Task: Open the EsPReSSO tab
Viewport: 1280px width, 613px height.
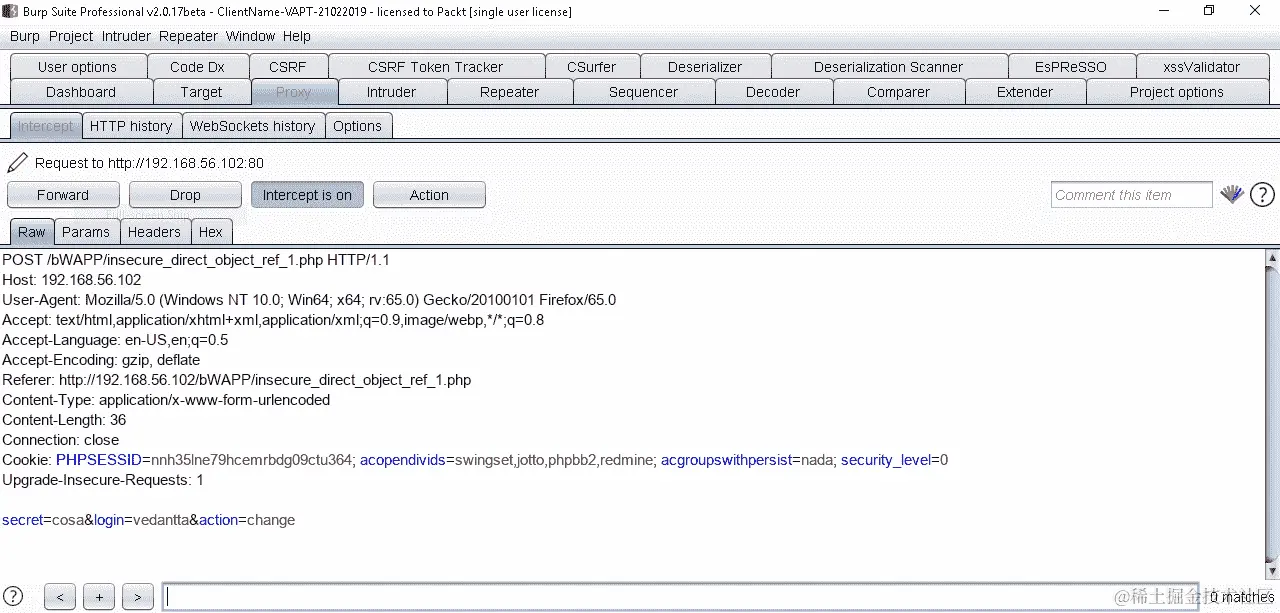Action: tap(1071, 67)
